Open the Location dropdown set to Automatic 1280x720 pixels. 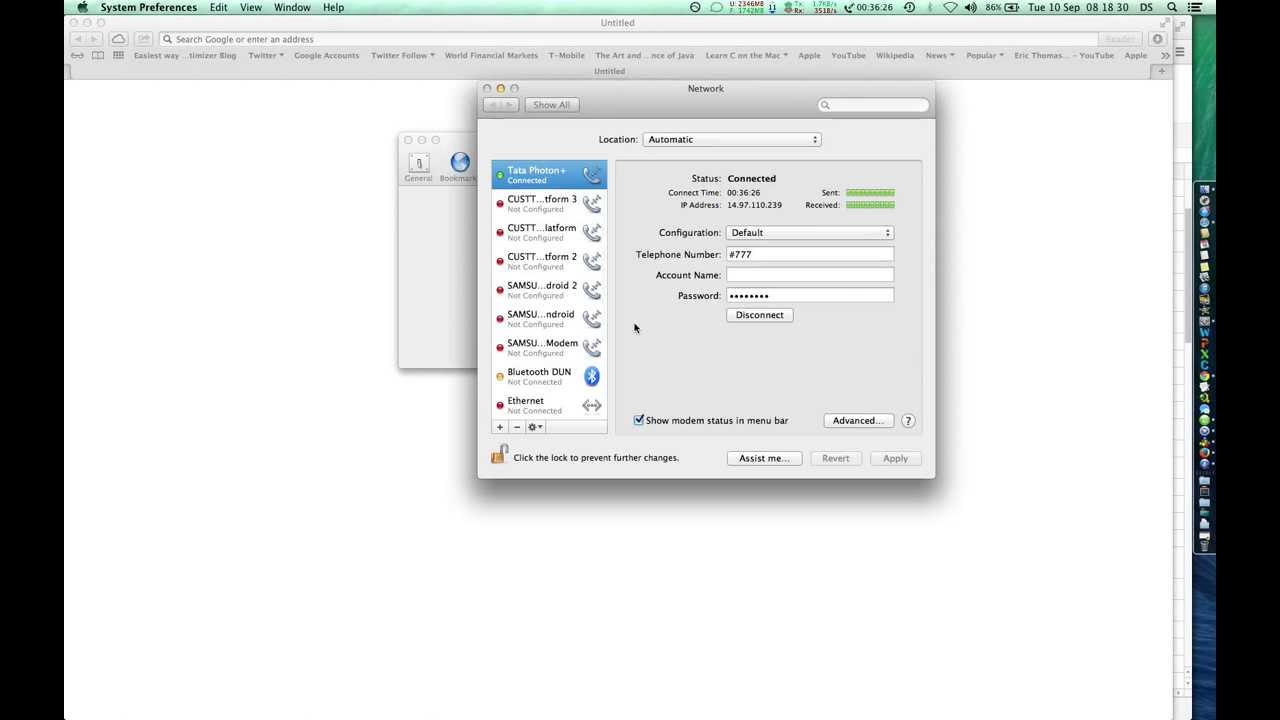coord(732,140)
